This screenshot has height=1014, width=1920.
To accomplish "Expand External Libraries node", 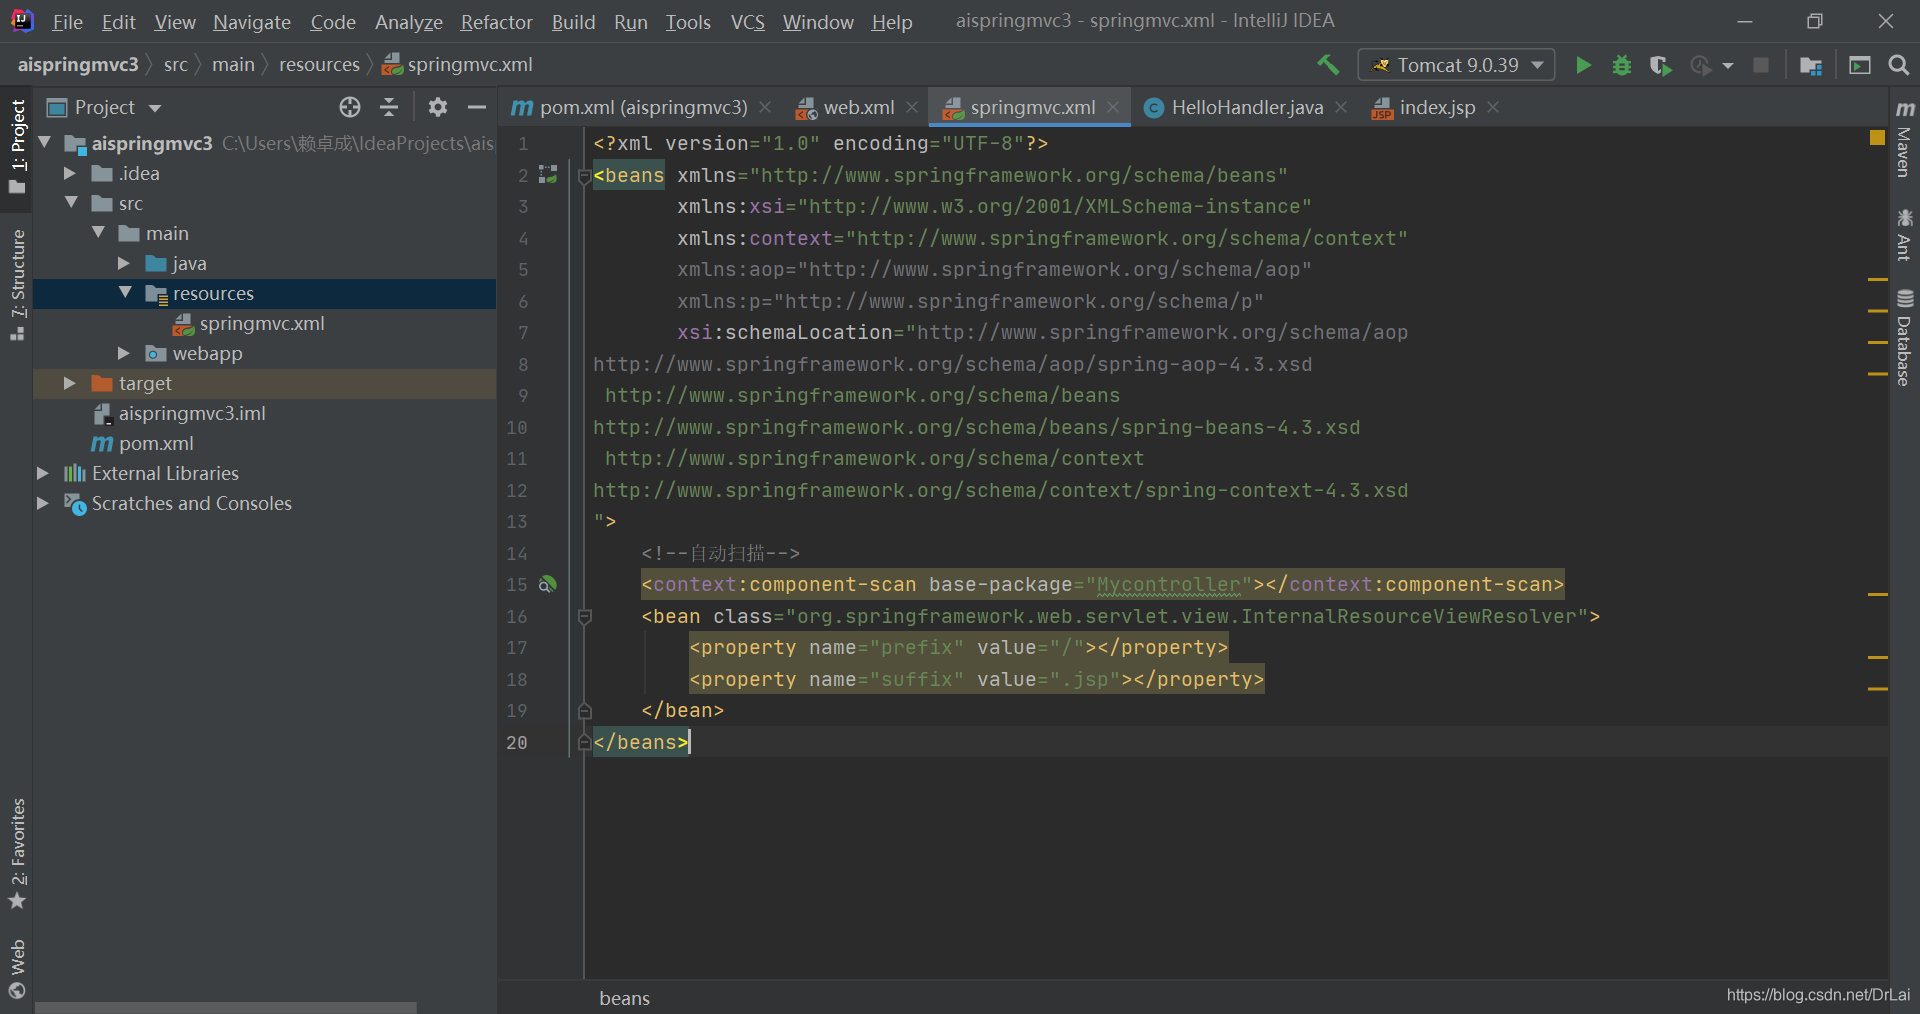I will [x=42, y=473].
